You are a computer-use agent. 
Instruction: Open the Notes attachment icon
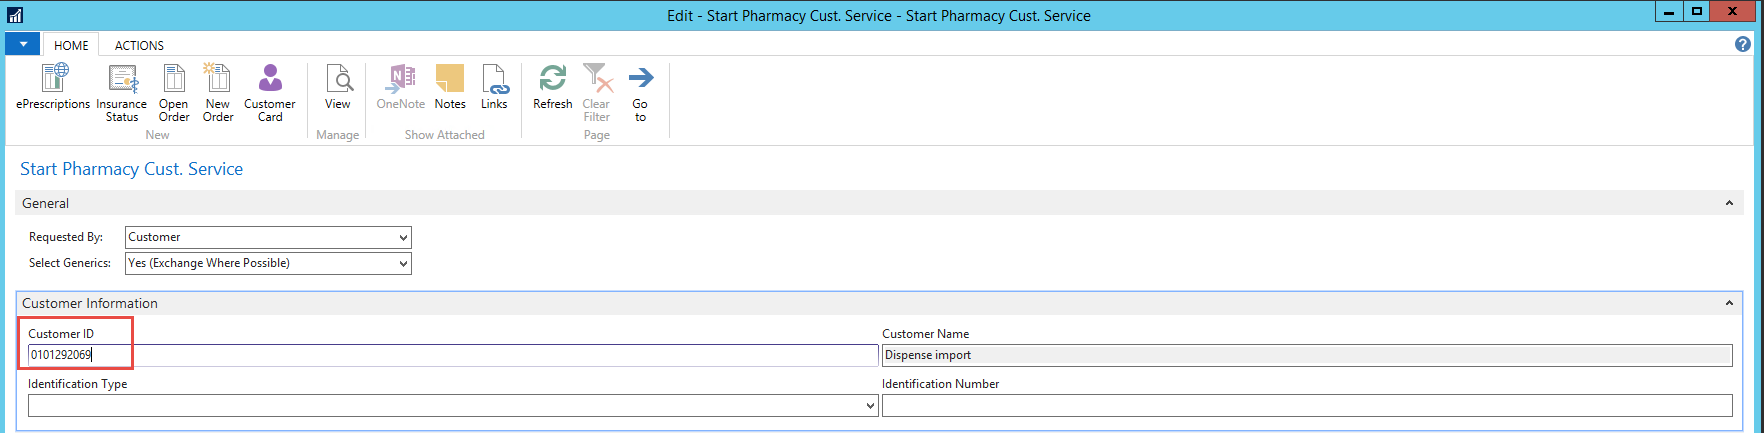pos(450,79)
